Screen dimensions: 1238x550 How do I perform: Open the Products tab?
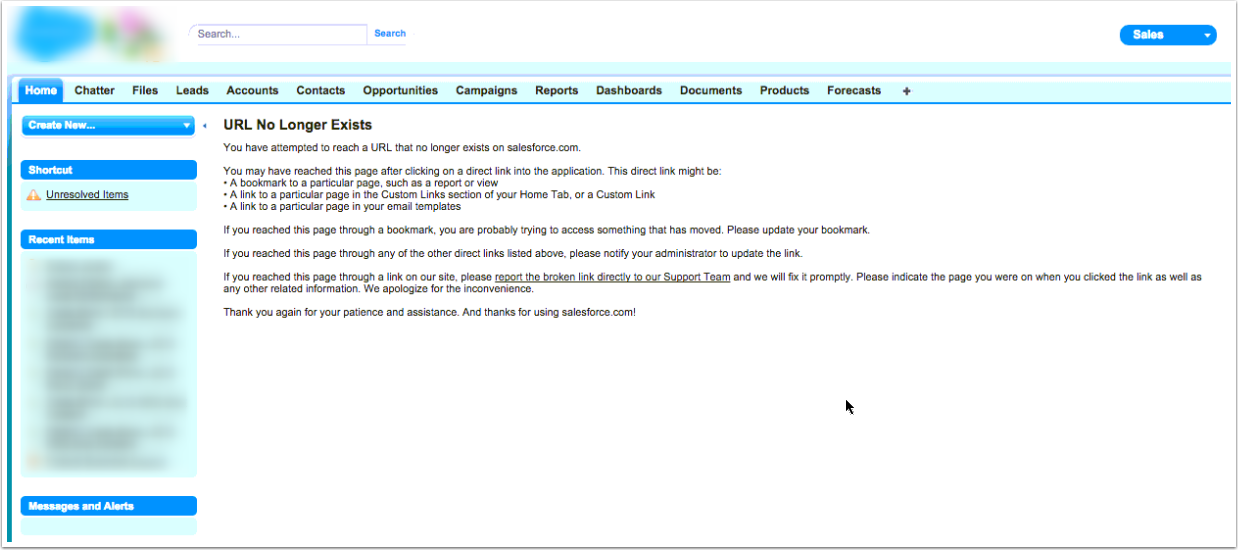[784, 90]
